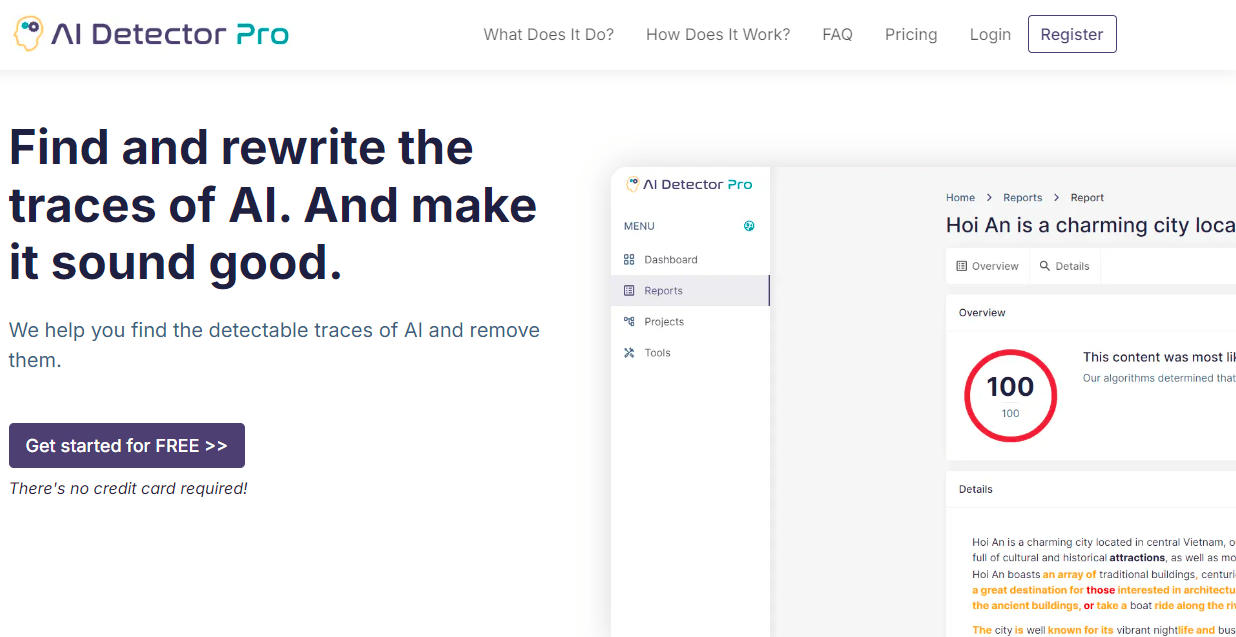Switch to the Details tab in report

pos(1065,266)
